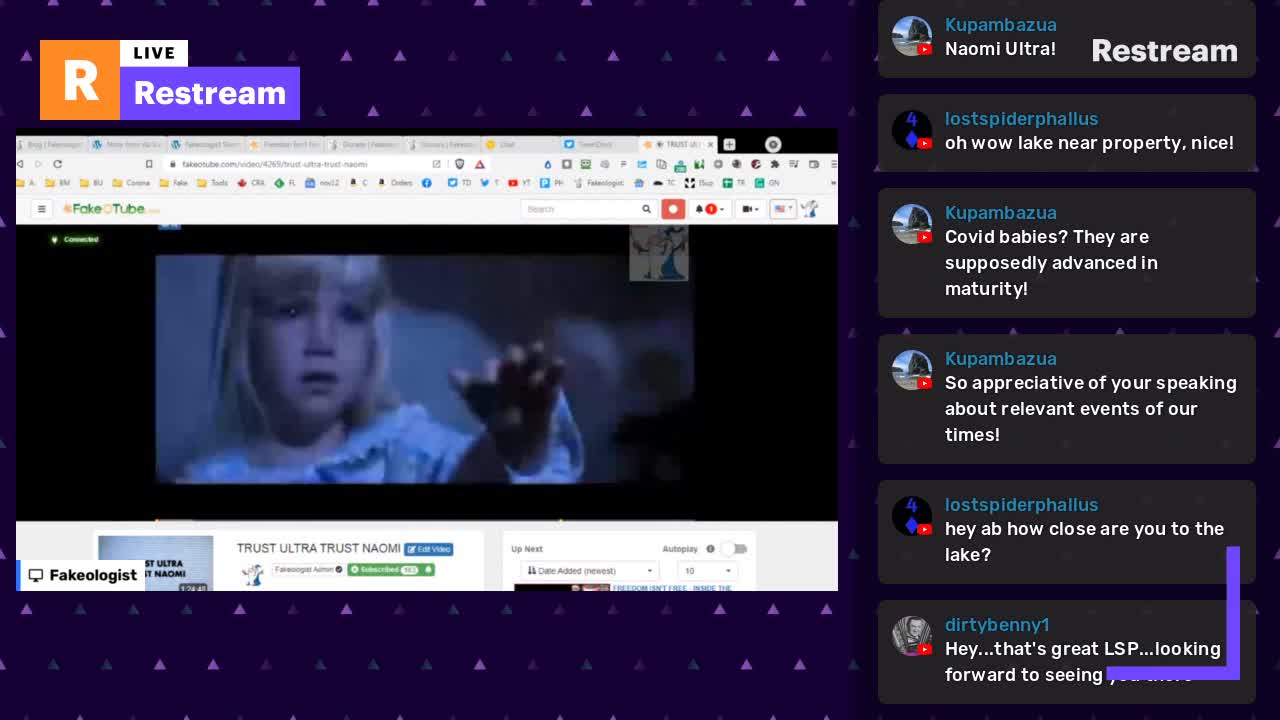Open the nov12 bookmark
1280x720 pixels.
click(x=322, y=183)
